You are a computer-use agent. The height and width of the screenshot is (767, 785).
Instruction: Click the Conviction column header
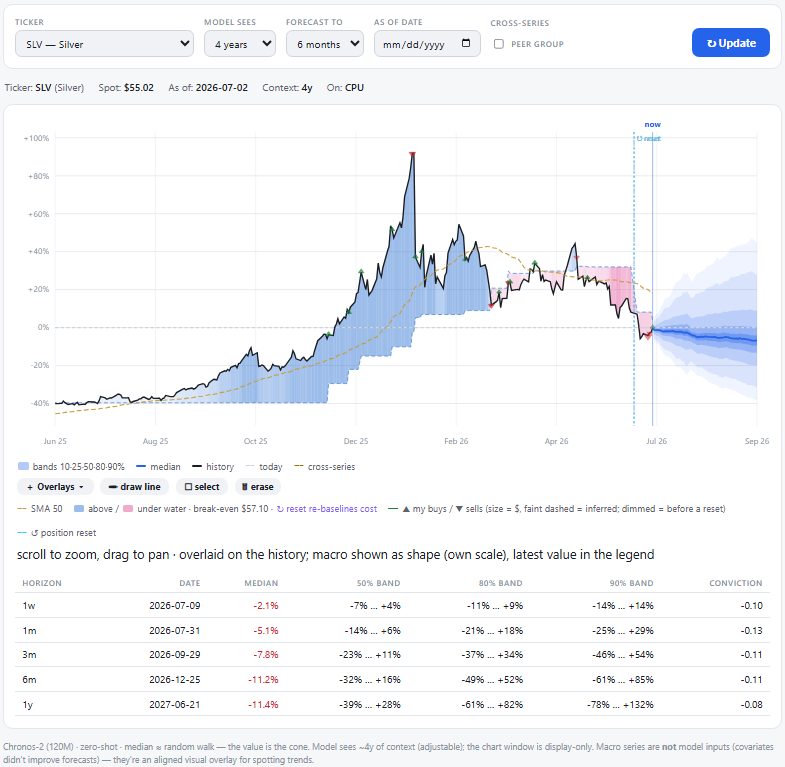(x=735, y=583)
